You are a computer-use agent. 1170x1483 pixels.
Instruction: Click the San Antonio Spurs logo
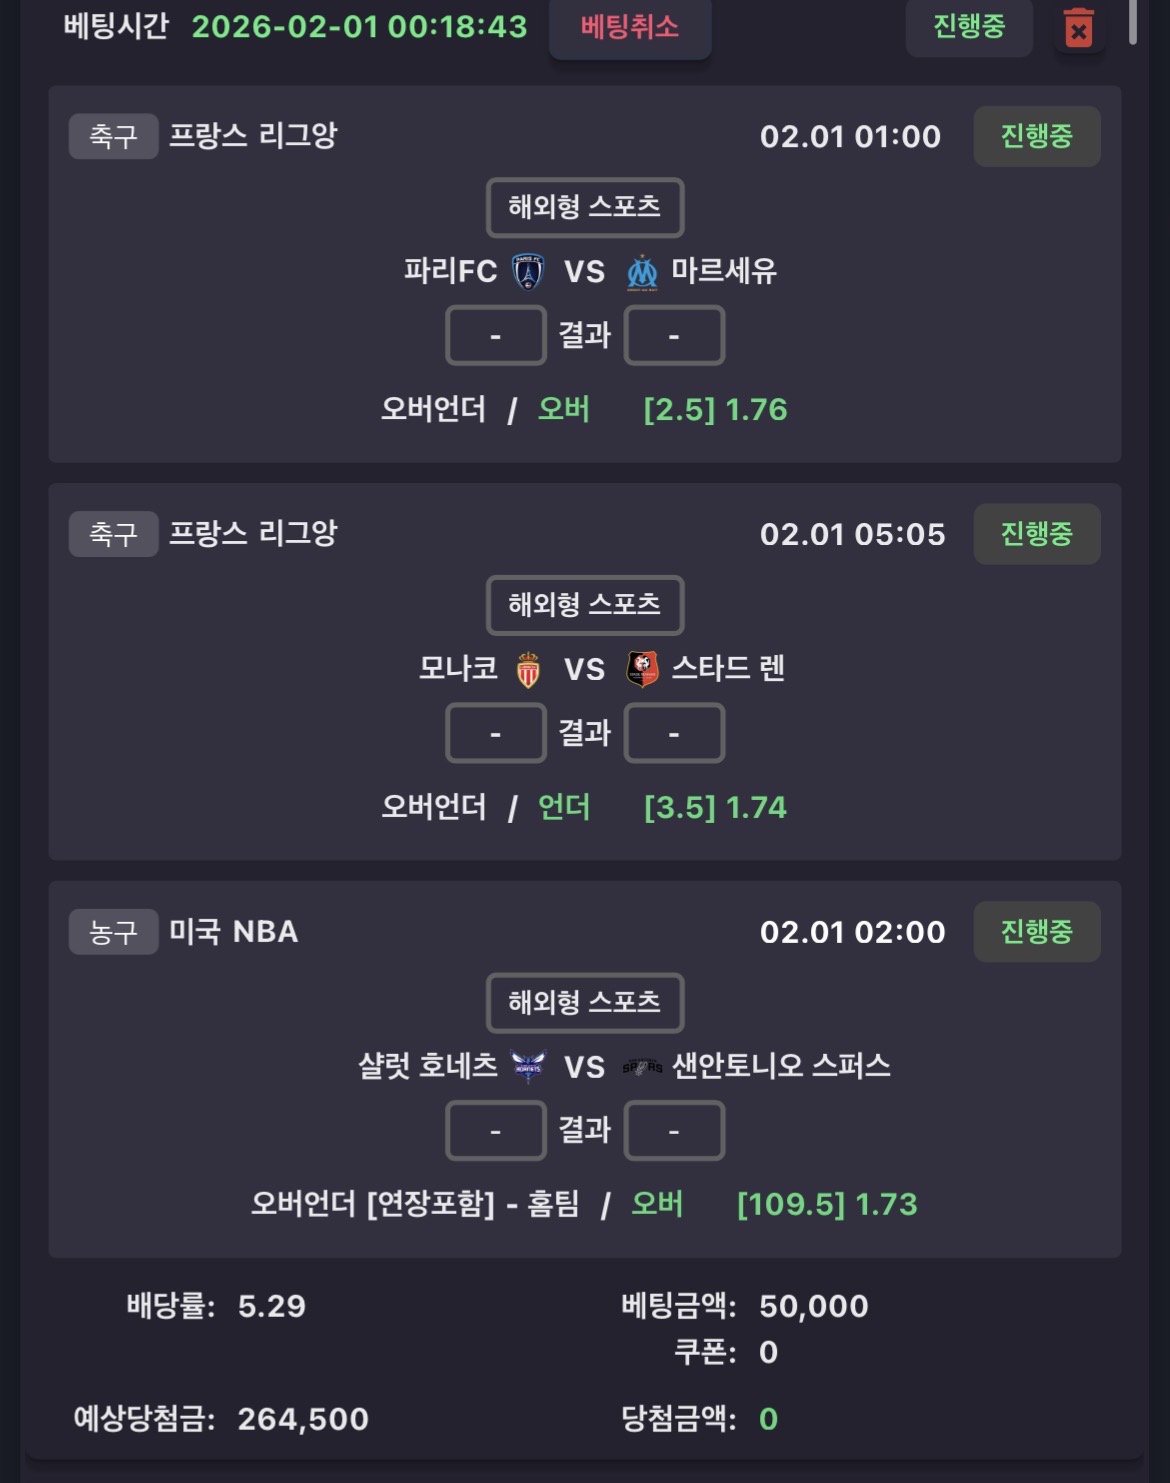[642, 1067]
